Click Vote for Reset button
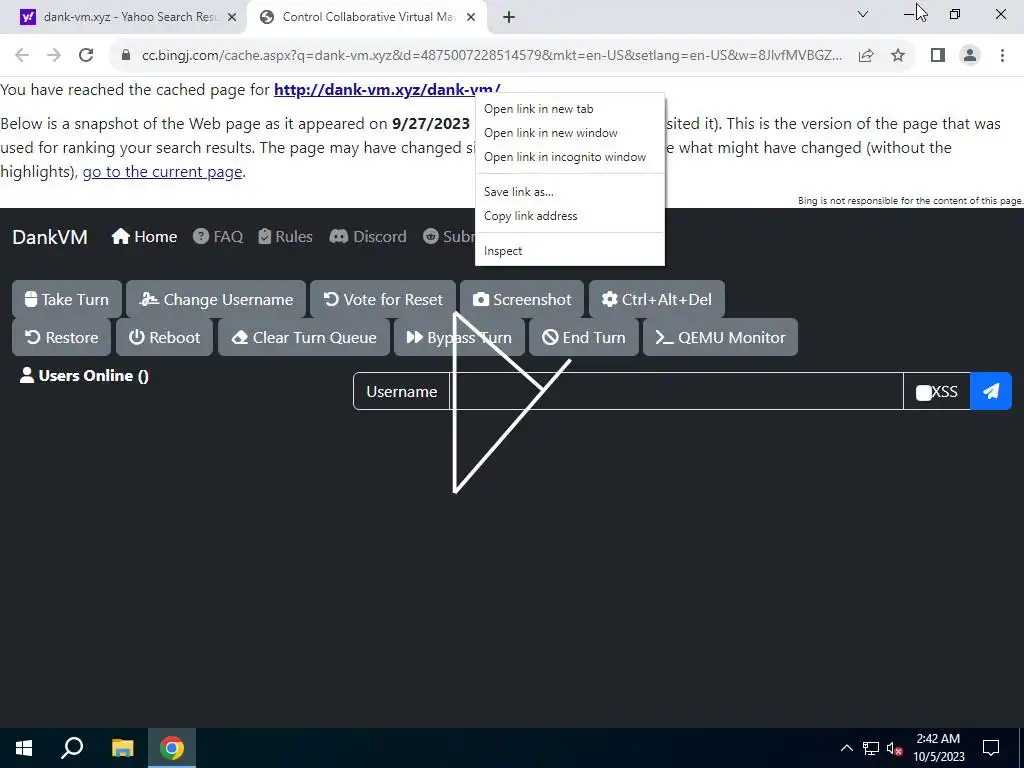1024x768 pixels. click(383, 299)
